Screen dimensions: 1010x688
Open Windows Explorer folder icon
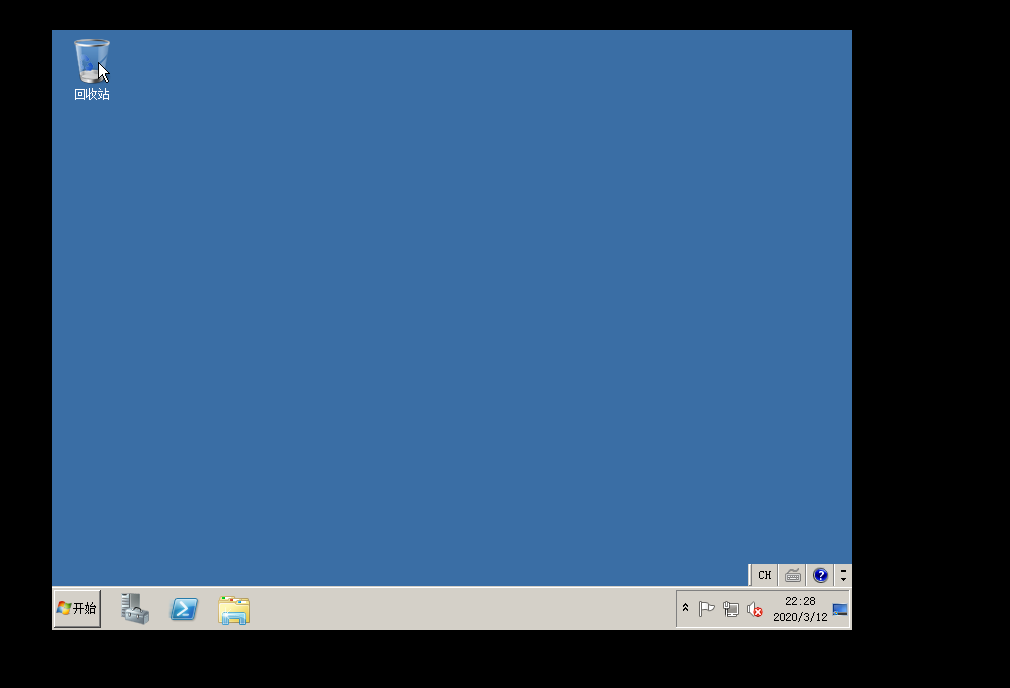coord(234,609)
